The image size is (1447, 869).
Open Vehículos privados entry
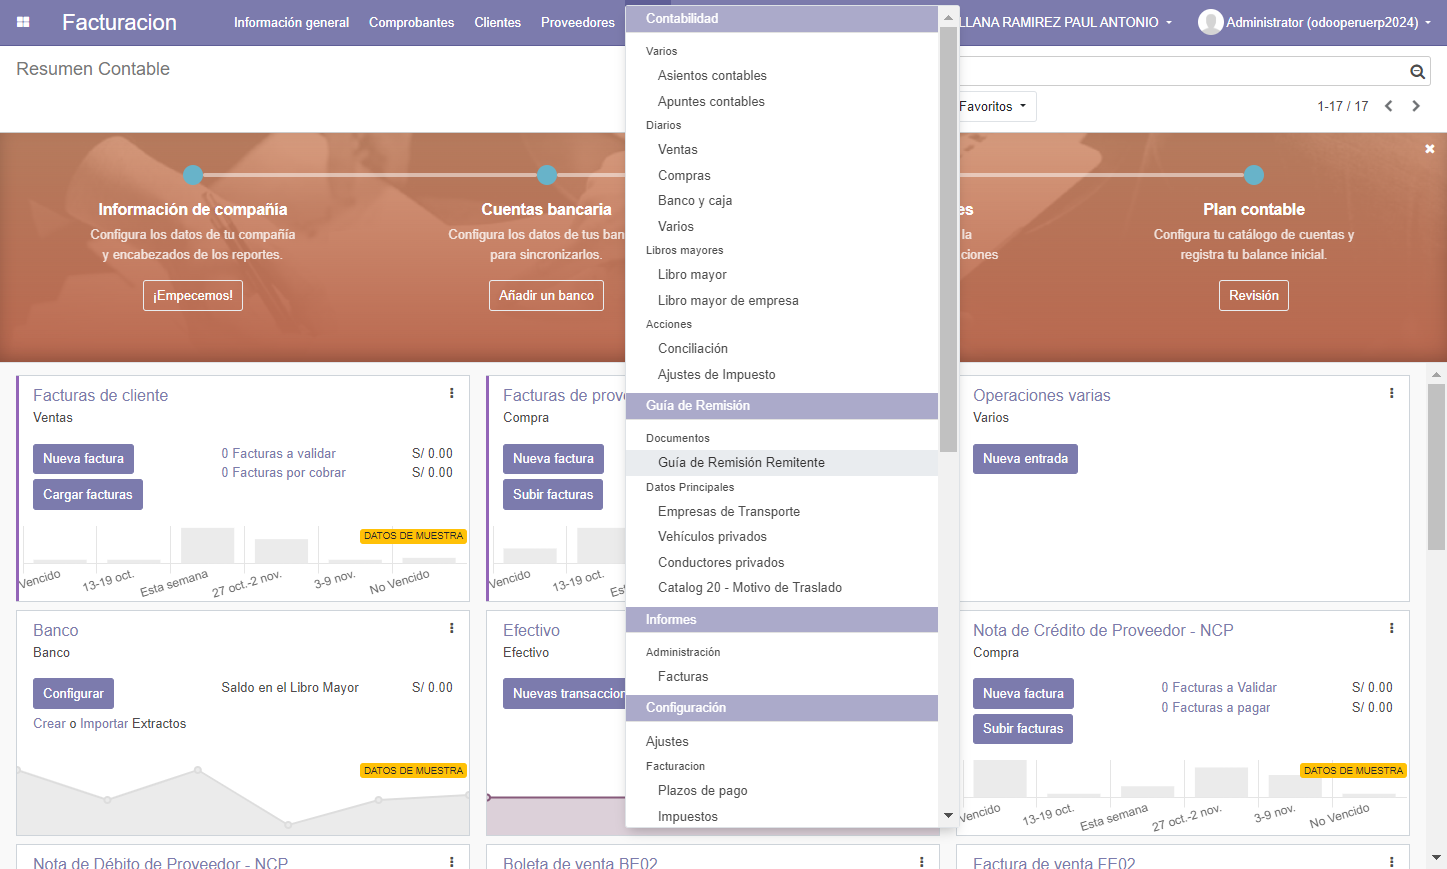click(782, 536)
